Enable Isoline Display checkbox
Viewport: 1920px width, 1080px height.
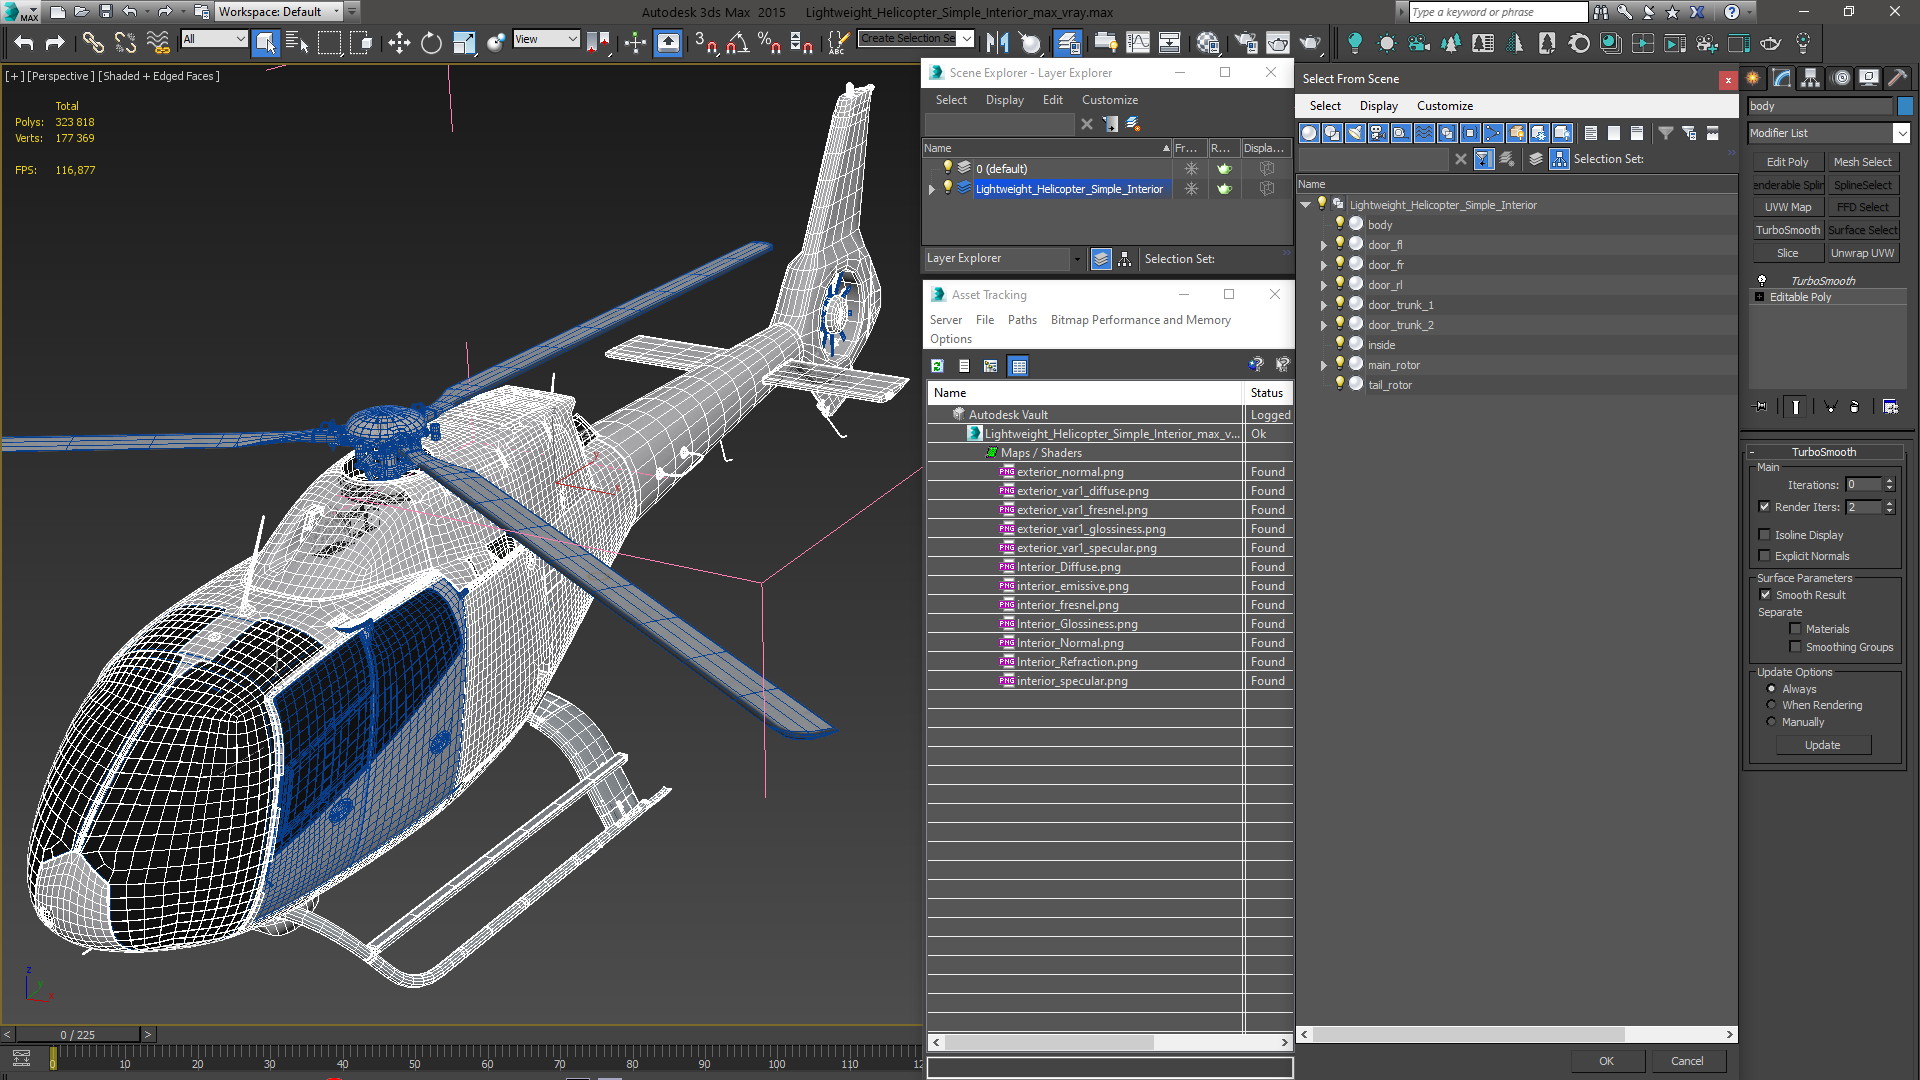point(1765,535)
